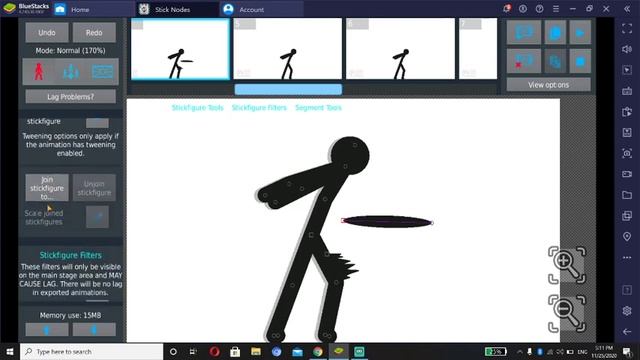The height and width of the screenshot is (360, 640).
Task: Click the delete frame icon with red X
Action: 524,61
